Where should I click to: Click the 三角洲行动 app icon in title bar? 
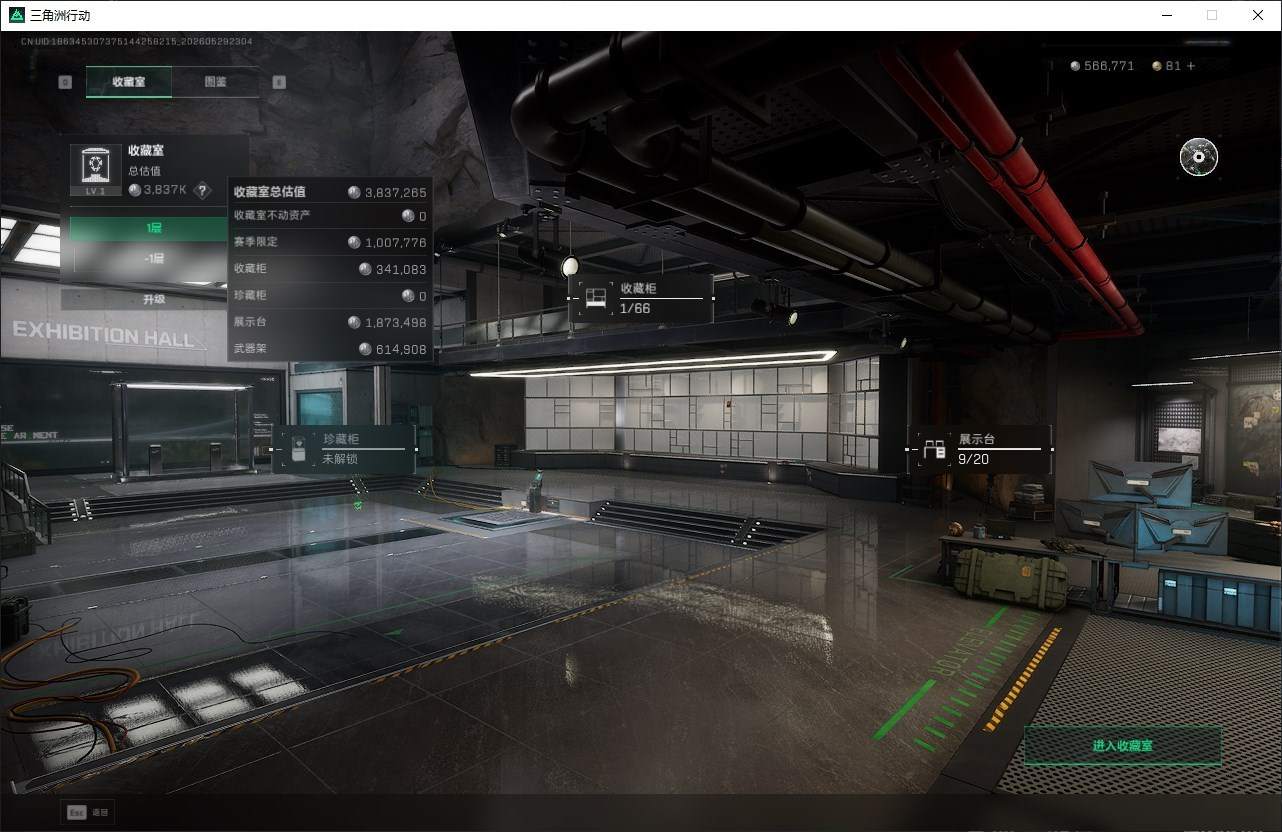coord(16,15)
